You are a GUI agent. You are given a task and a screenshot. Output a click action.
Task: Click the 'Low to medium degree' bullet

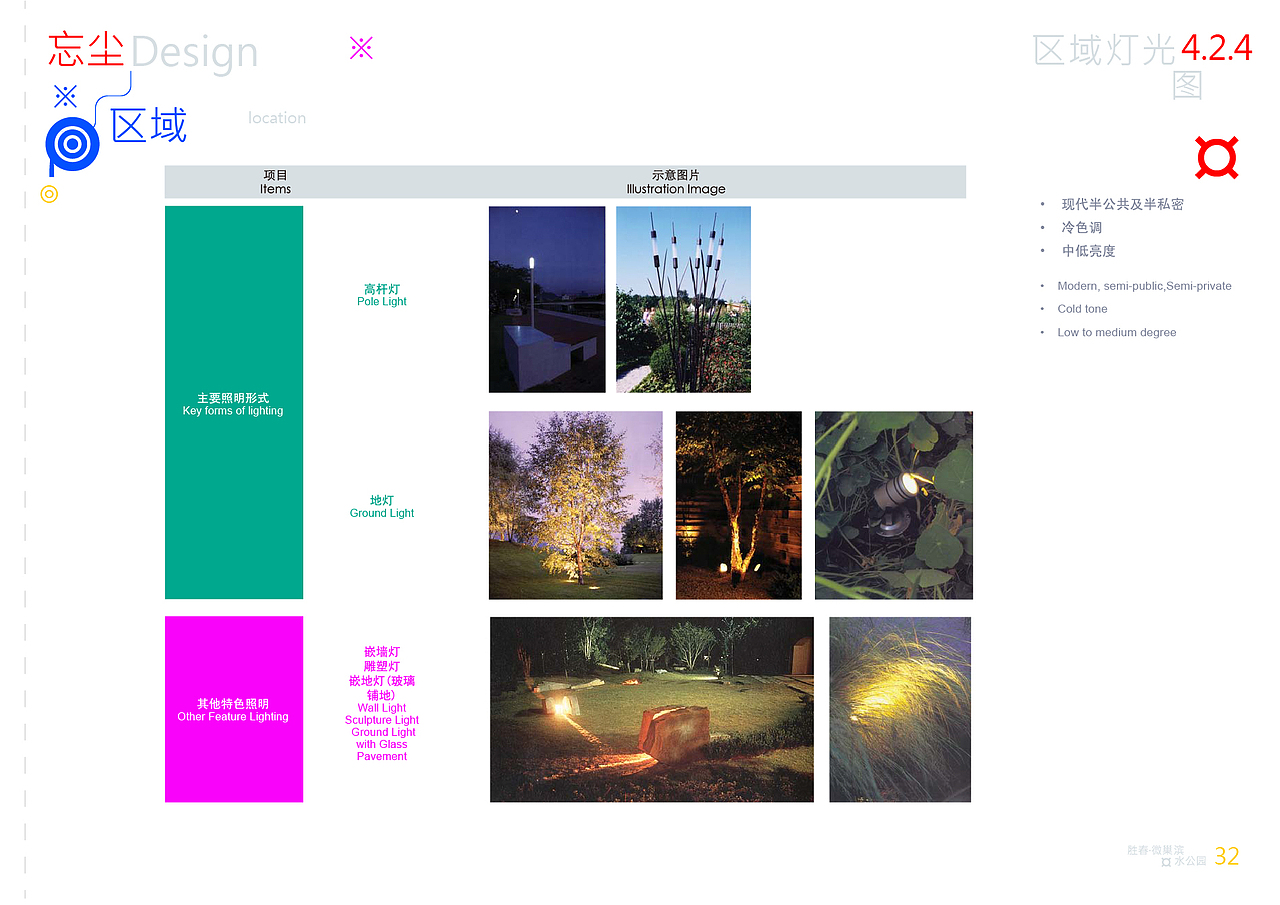[1117, 332]
